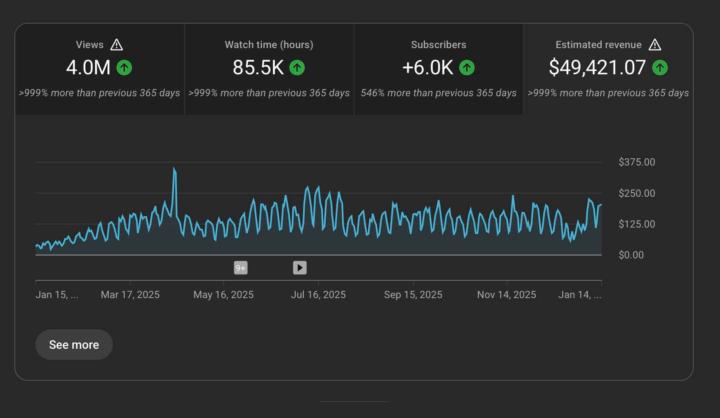Click the play video marker below chart
Viewport: 720px width, 418px height.
point(299,267)
